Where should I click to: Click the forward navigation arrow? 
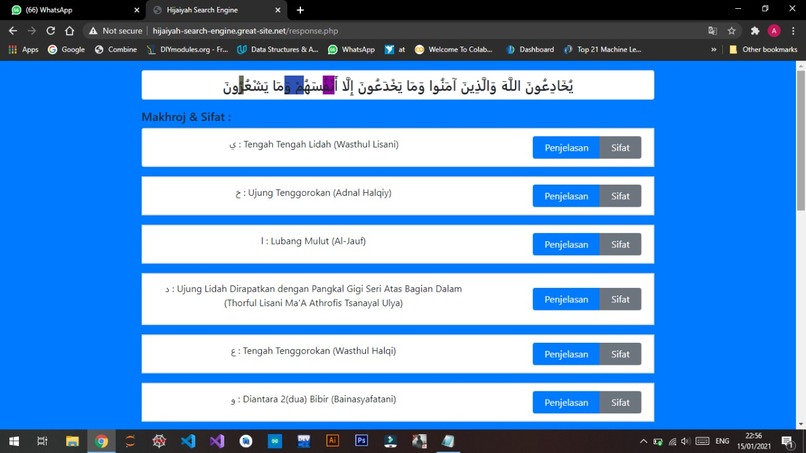pos(32,31)
